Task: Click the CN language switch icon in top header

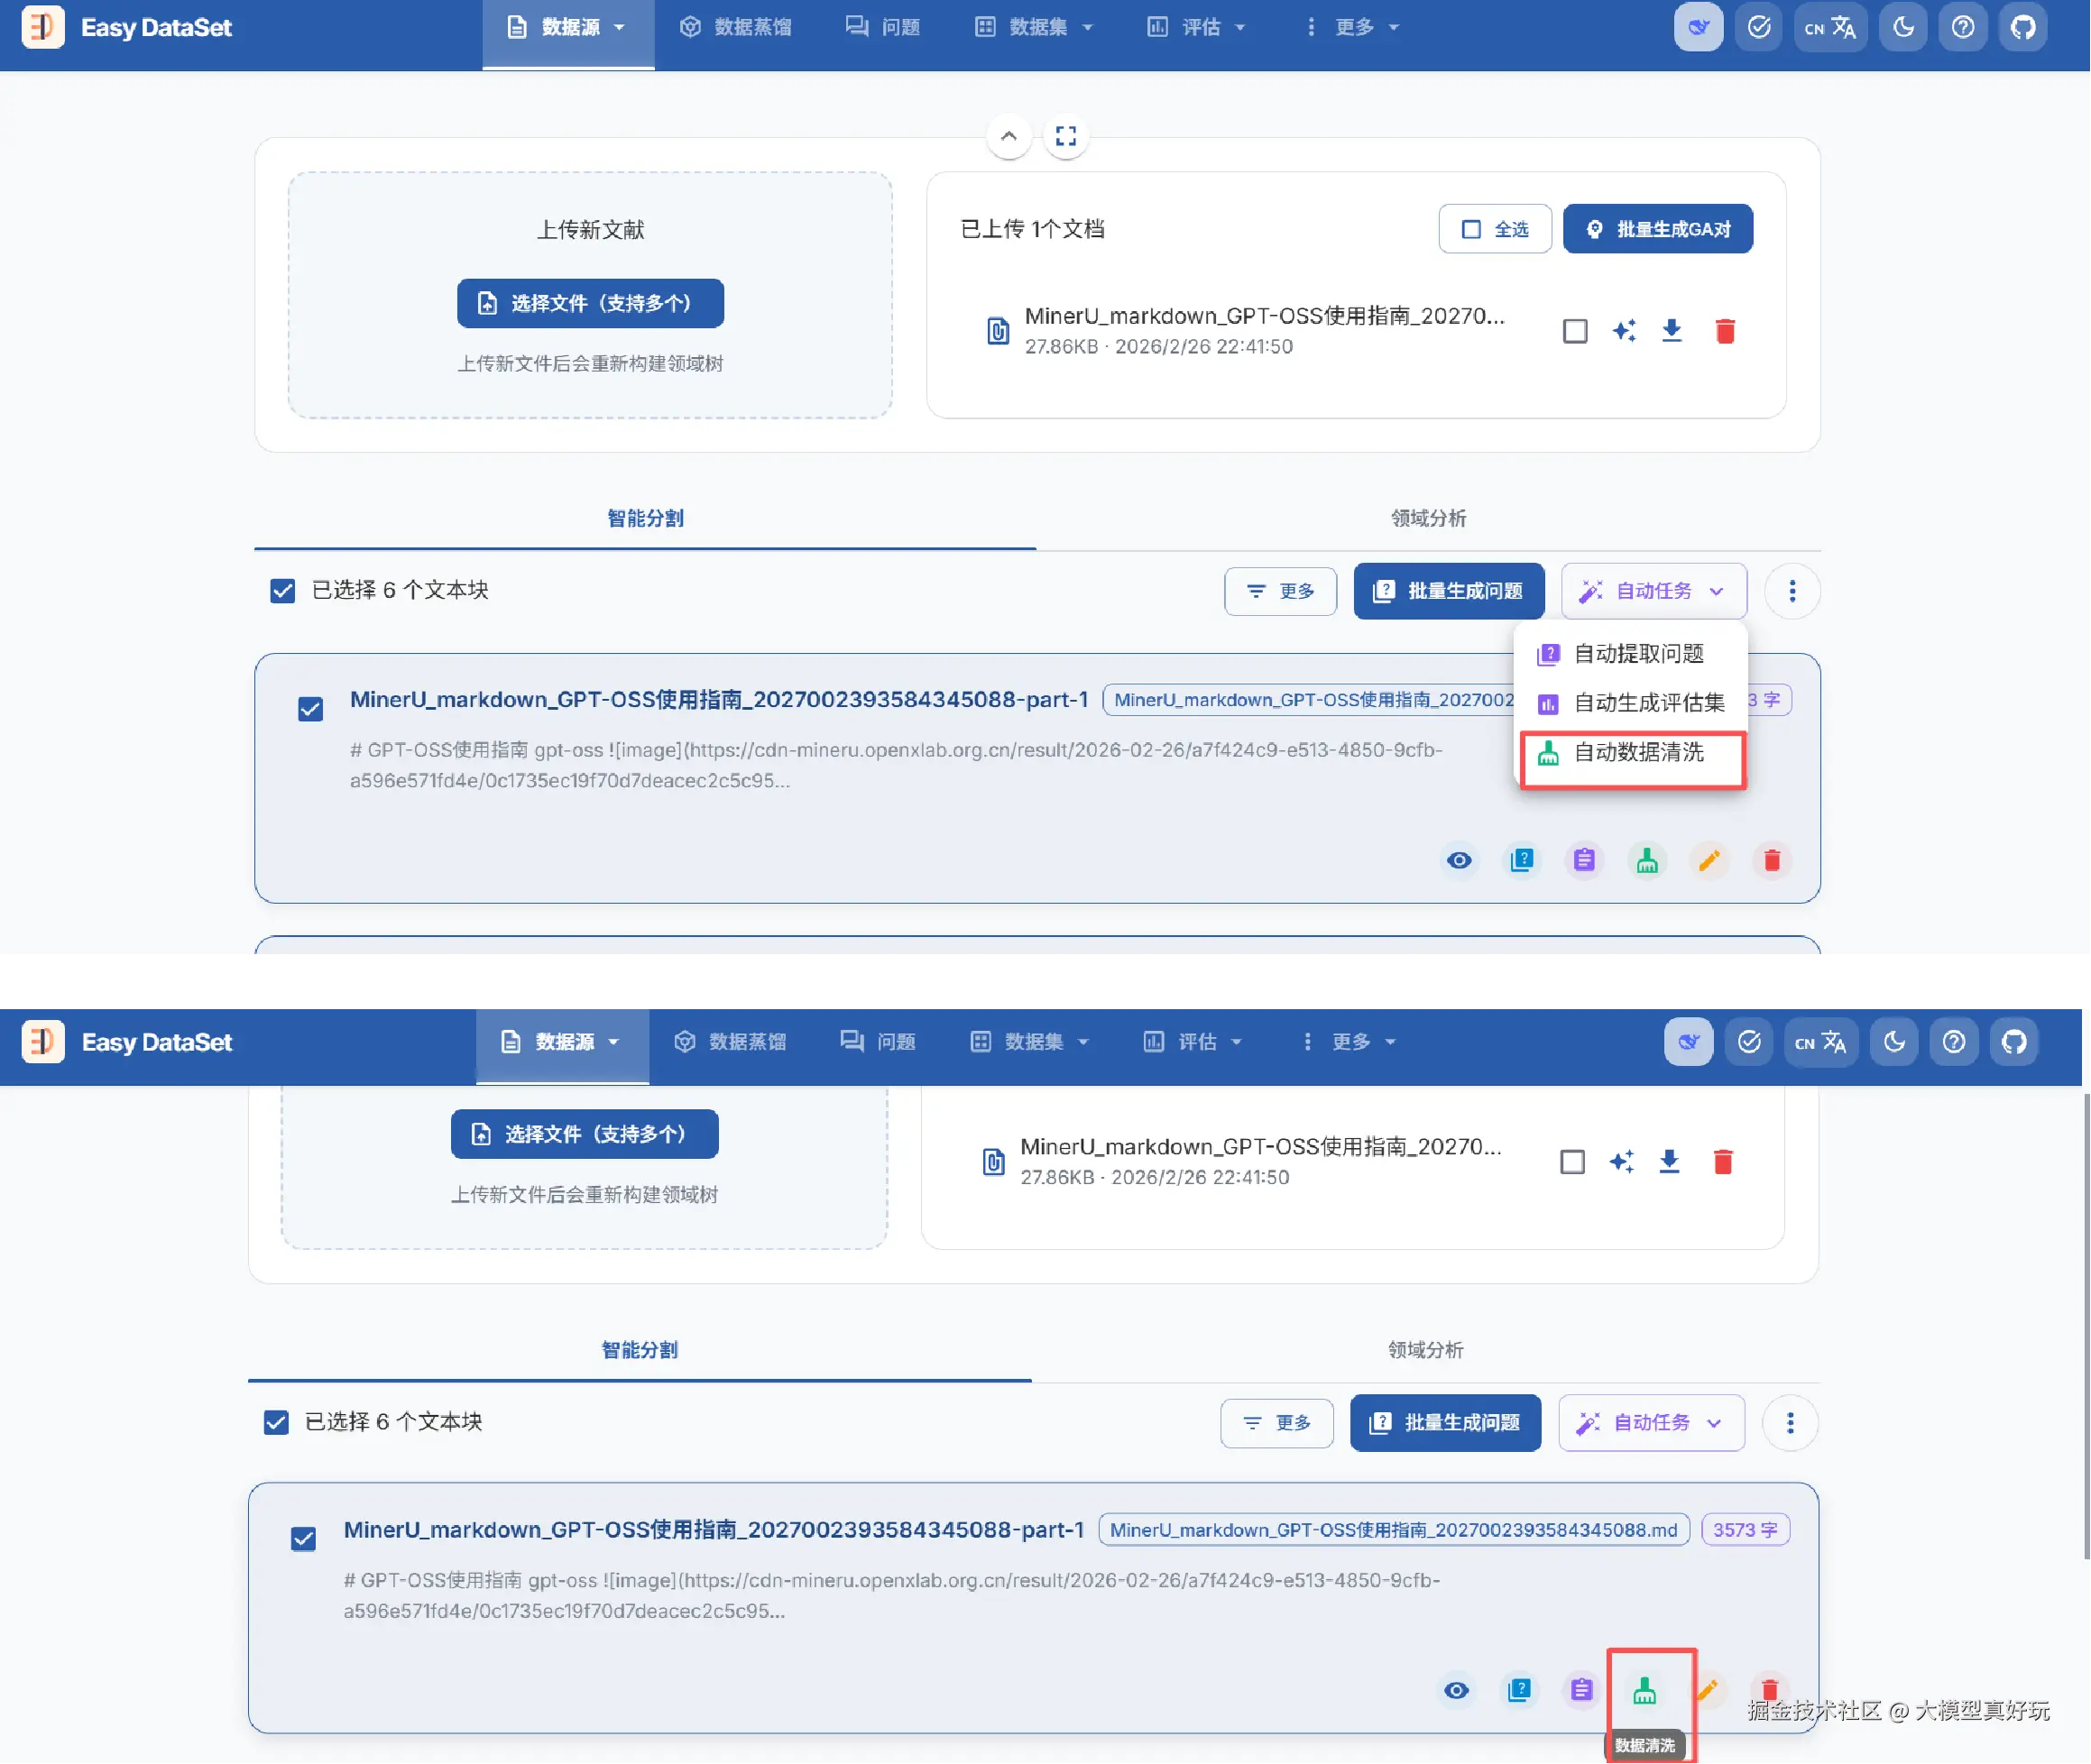Action: coord(1830,27)
